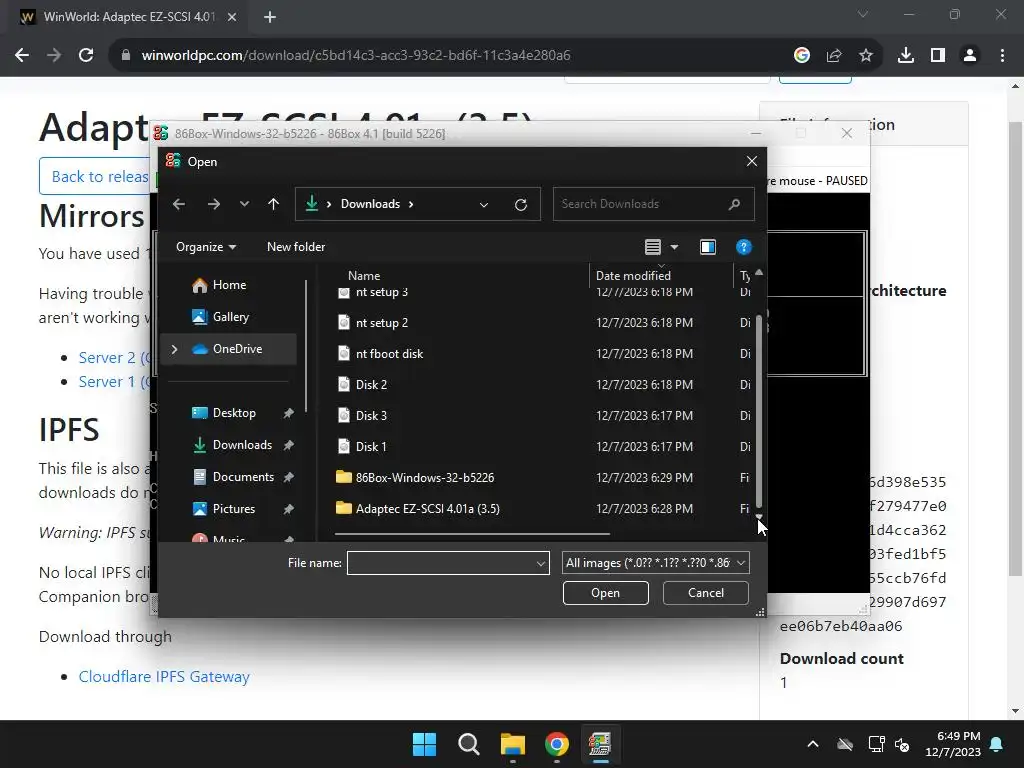1024x768 pixels.
Task: Share this page icon in Chrome
Action: click(834, 56)
